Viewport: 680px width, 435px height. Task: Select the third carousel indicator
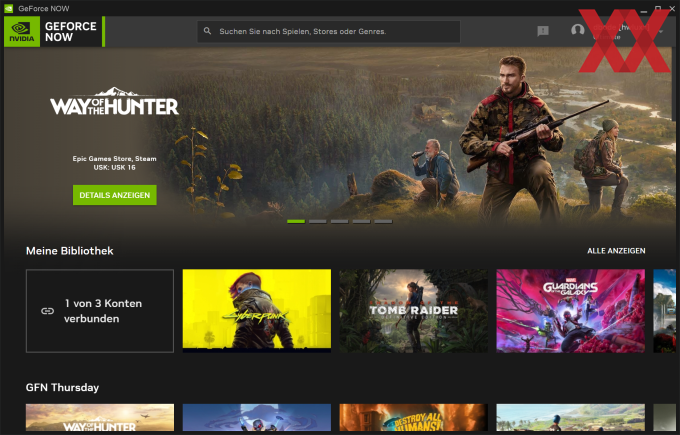pos(340,222)
